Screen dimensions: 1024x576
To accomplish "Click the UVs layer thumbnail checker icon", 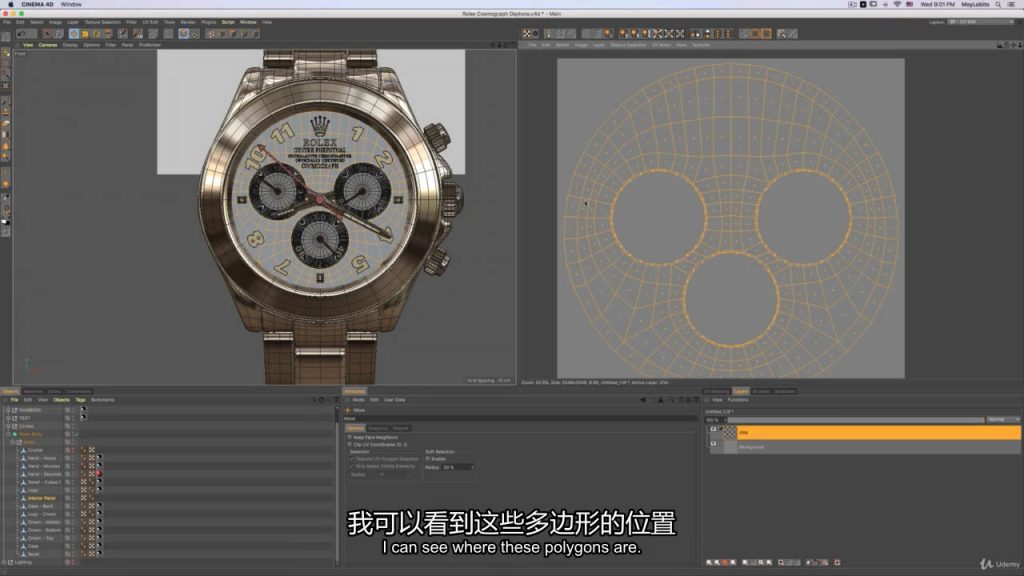I will pos(729,432).
